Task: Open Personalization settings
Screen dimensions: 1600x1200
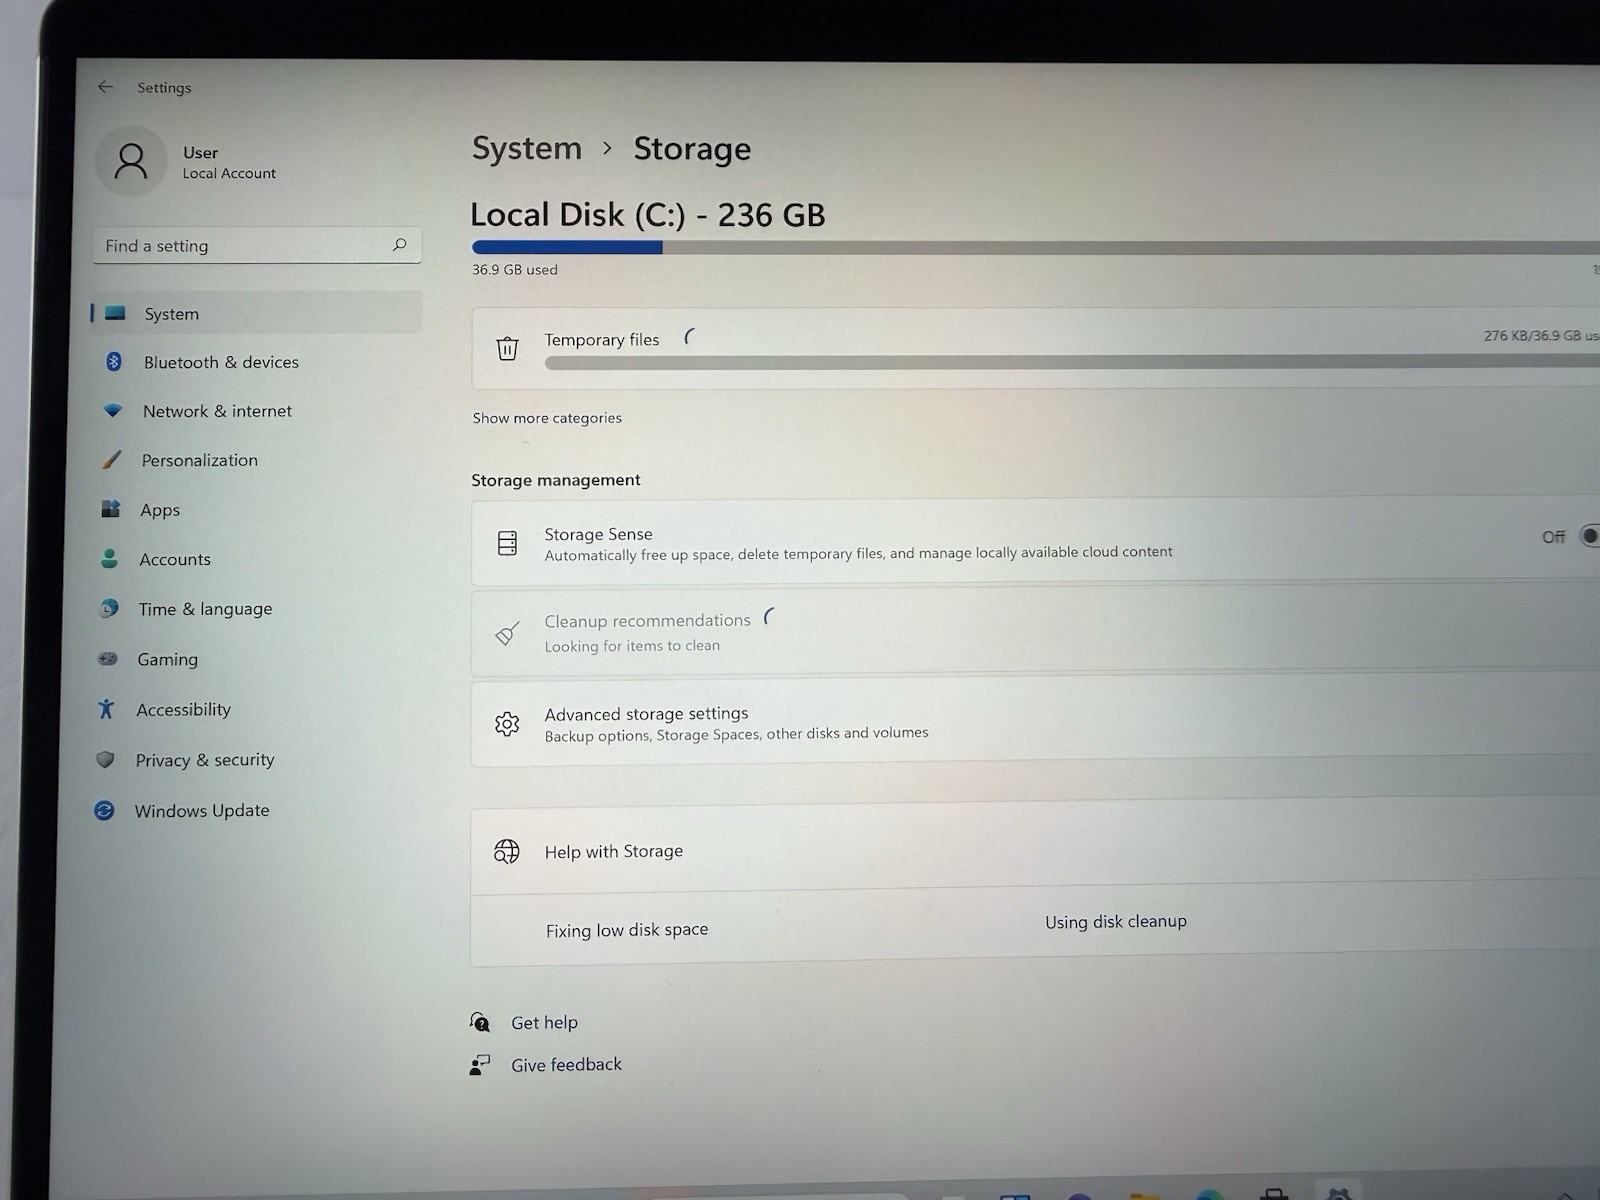Action: coord(200,460)
